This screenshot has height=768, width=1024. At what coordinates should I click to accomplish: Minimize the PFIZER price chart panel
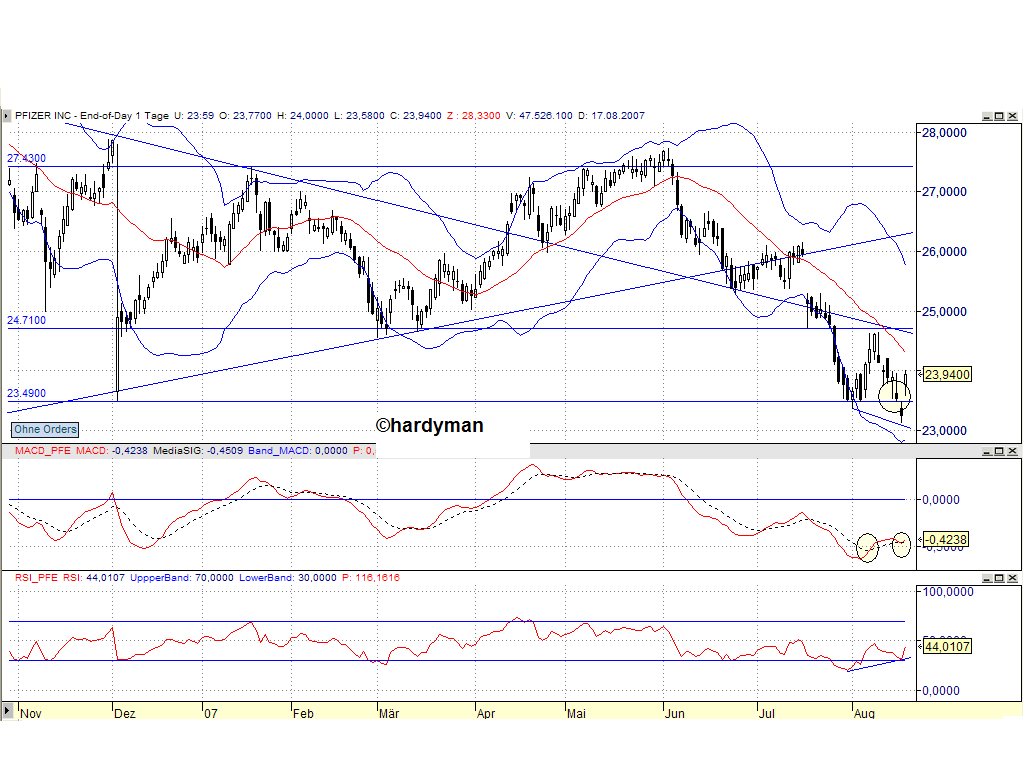point(987,116)
